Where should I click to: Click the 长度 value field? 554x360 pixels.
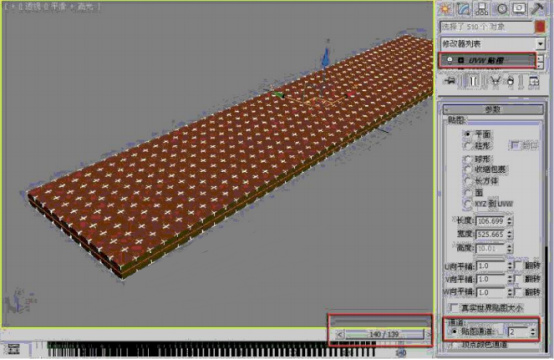pos(490,221)
